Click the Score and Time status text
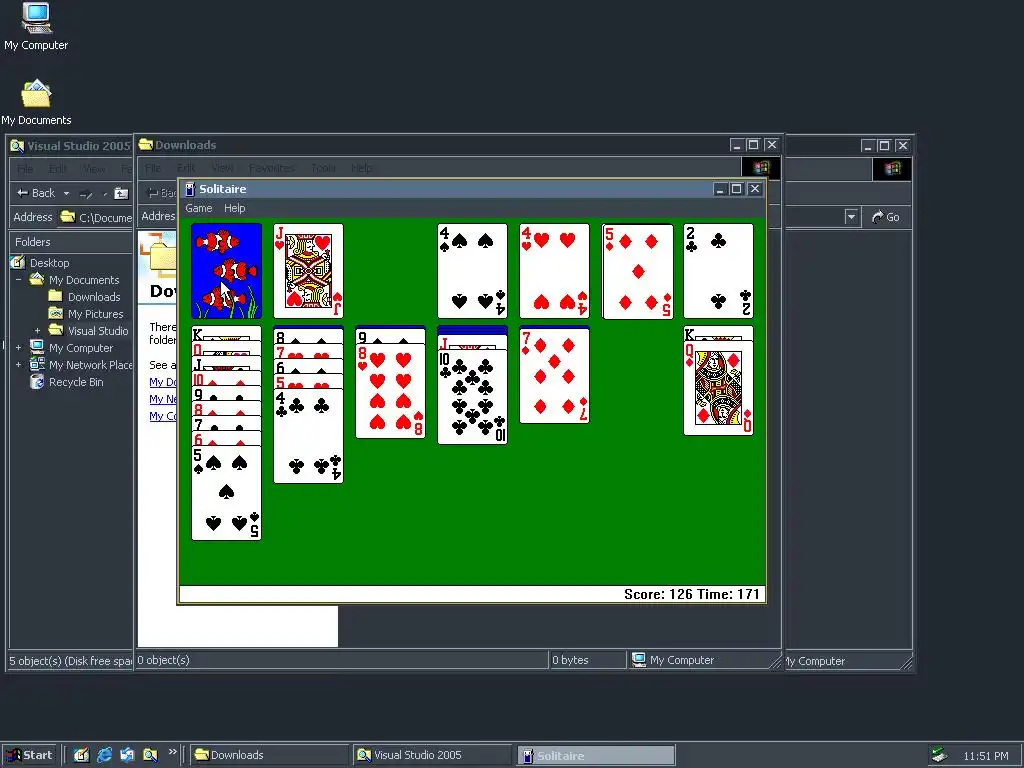 pyautogui.click(x=692, y=594)
